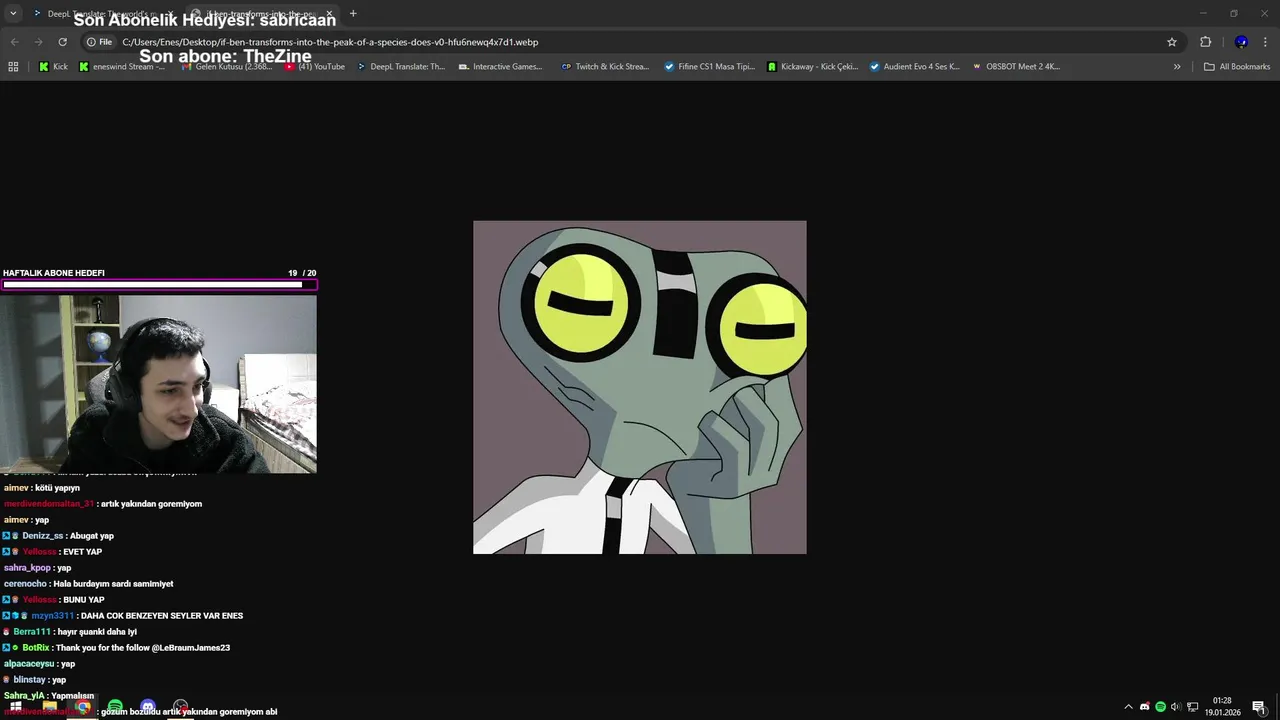
Task: Open the Audient Evo 4 bookmark
Action: tap(915, 67)
